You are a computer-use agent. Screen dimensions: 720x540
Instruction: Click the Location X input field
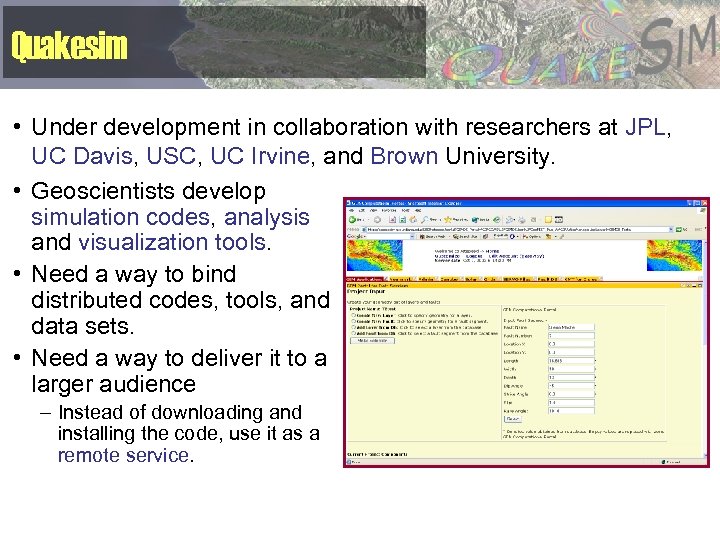[571, 344]
